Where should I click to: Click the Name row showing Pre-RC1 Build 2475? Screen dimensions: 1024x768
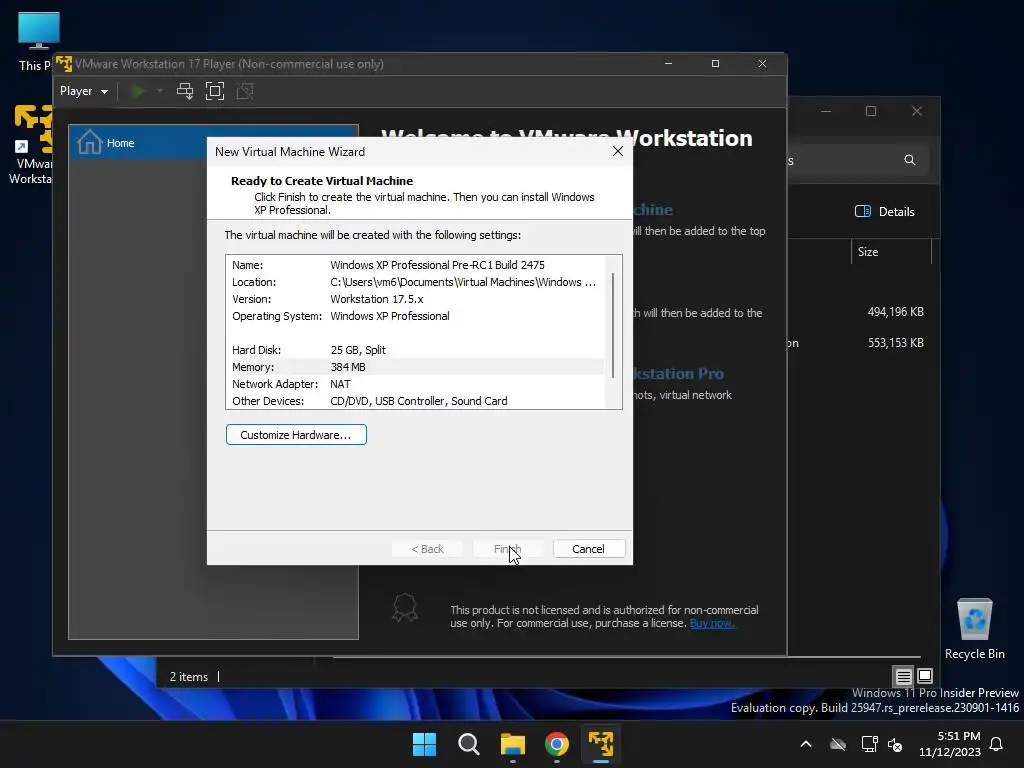(x=415, y=265)
